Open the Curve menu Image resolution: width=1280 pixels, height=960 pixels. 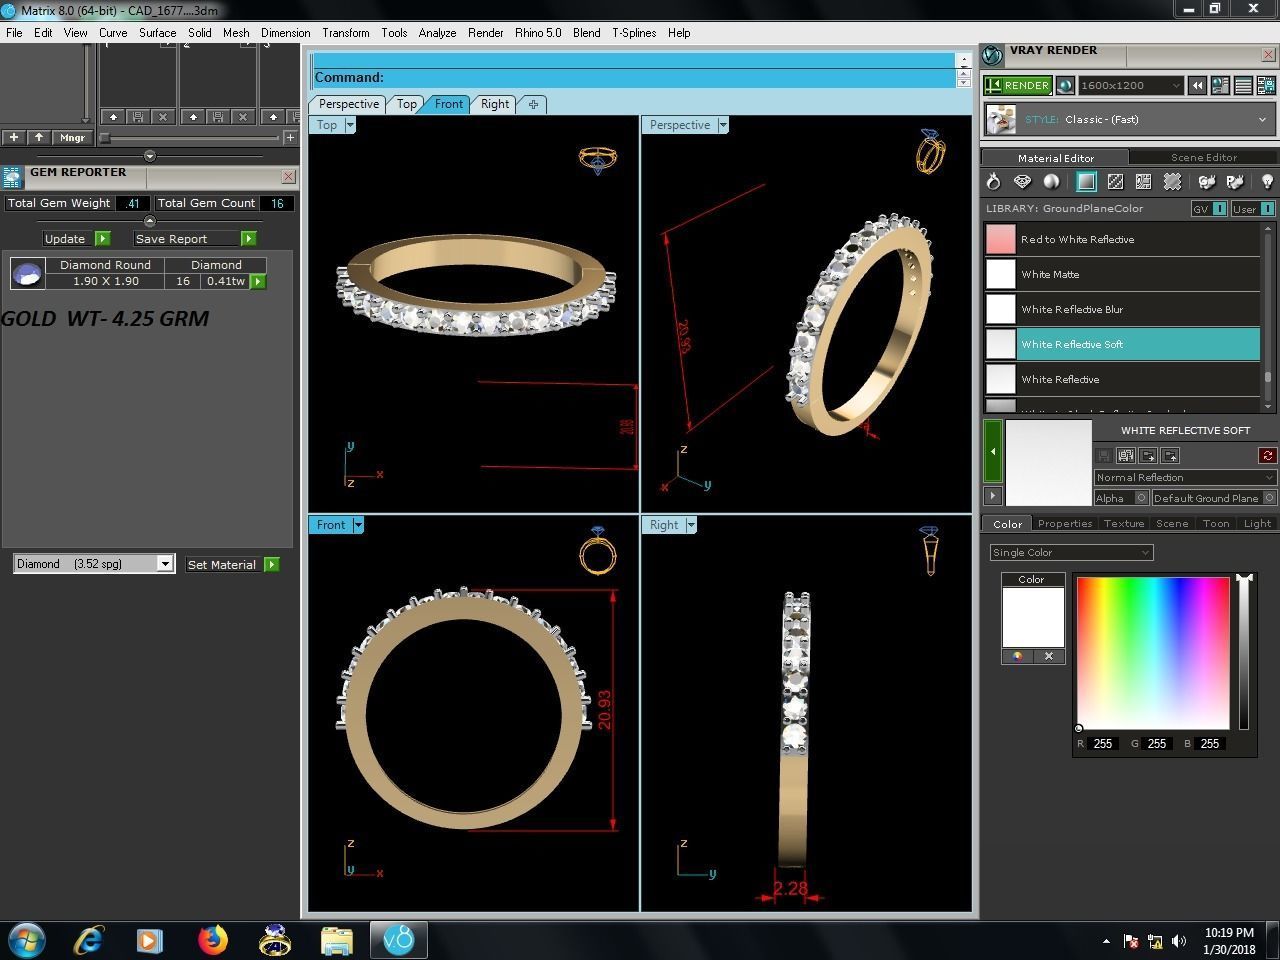pyautogui.click(x=113, y=33)
